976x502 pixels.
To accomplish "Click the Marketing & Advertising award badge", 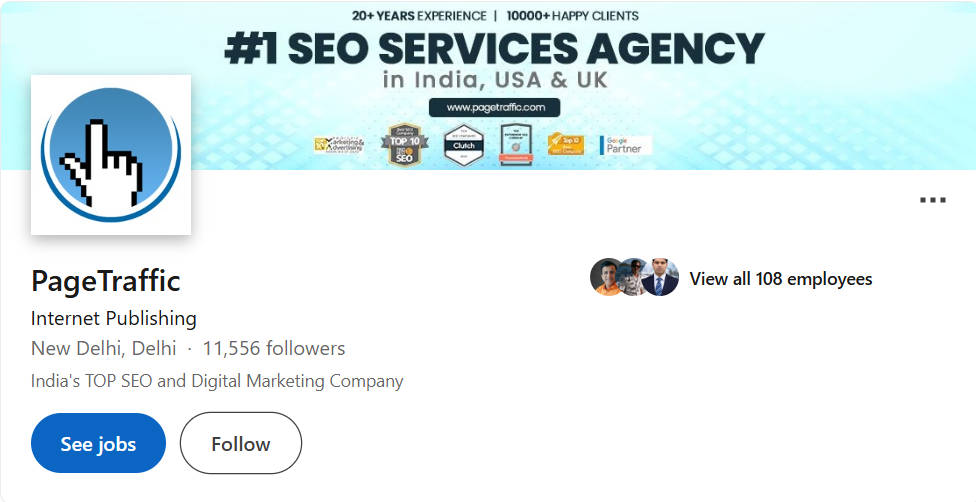I will click(340, 145).
